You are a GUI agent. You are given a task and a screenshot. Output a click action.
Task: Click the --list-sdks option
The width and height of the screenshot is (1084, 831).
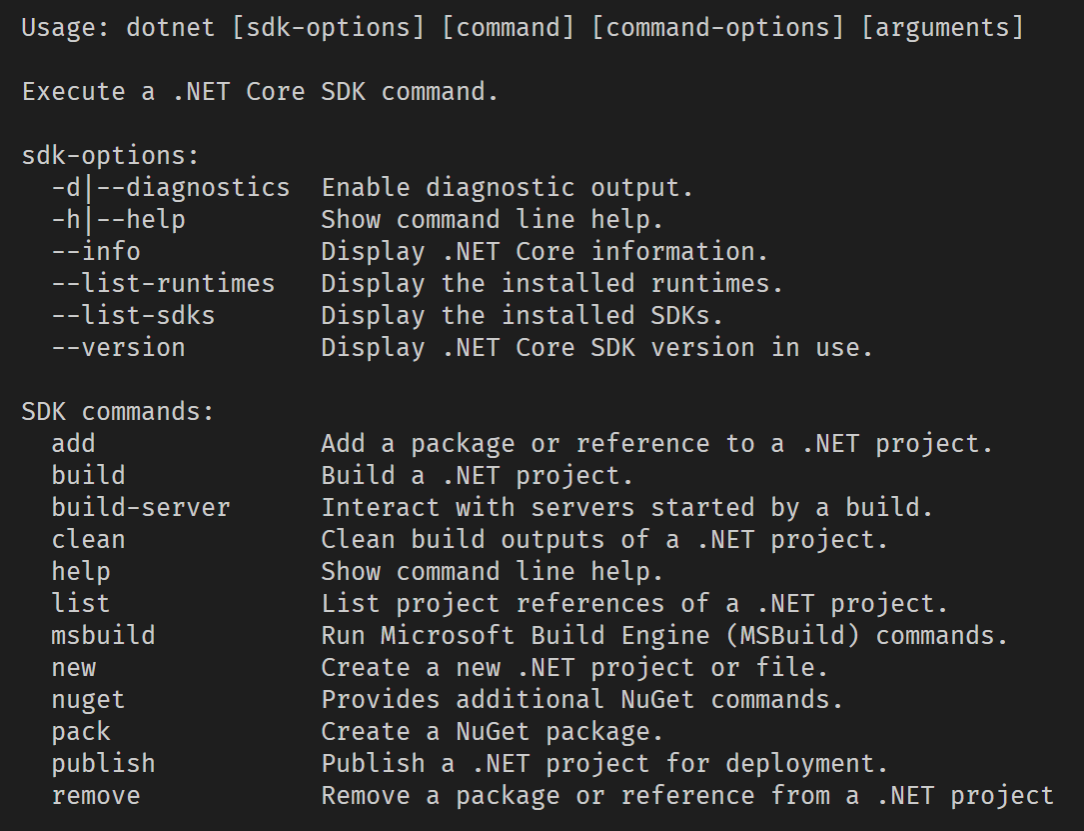pyautogui.click(x=133, y=316)
